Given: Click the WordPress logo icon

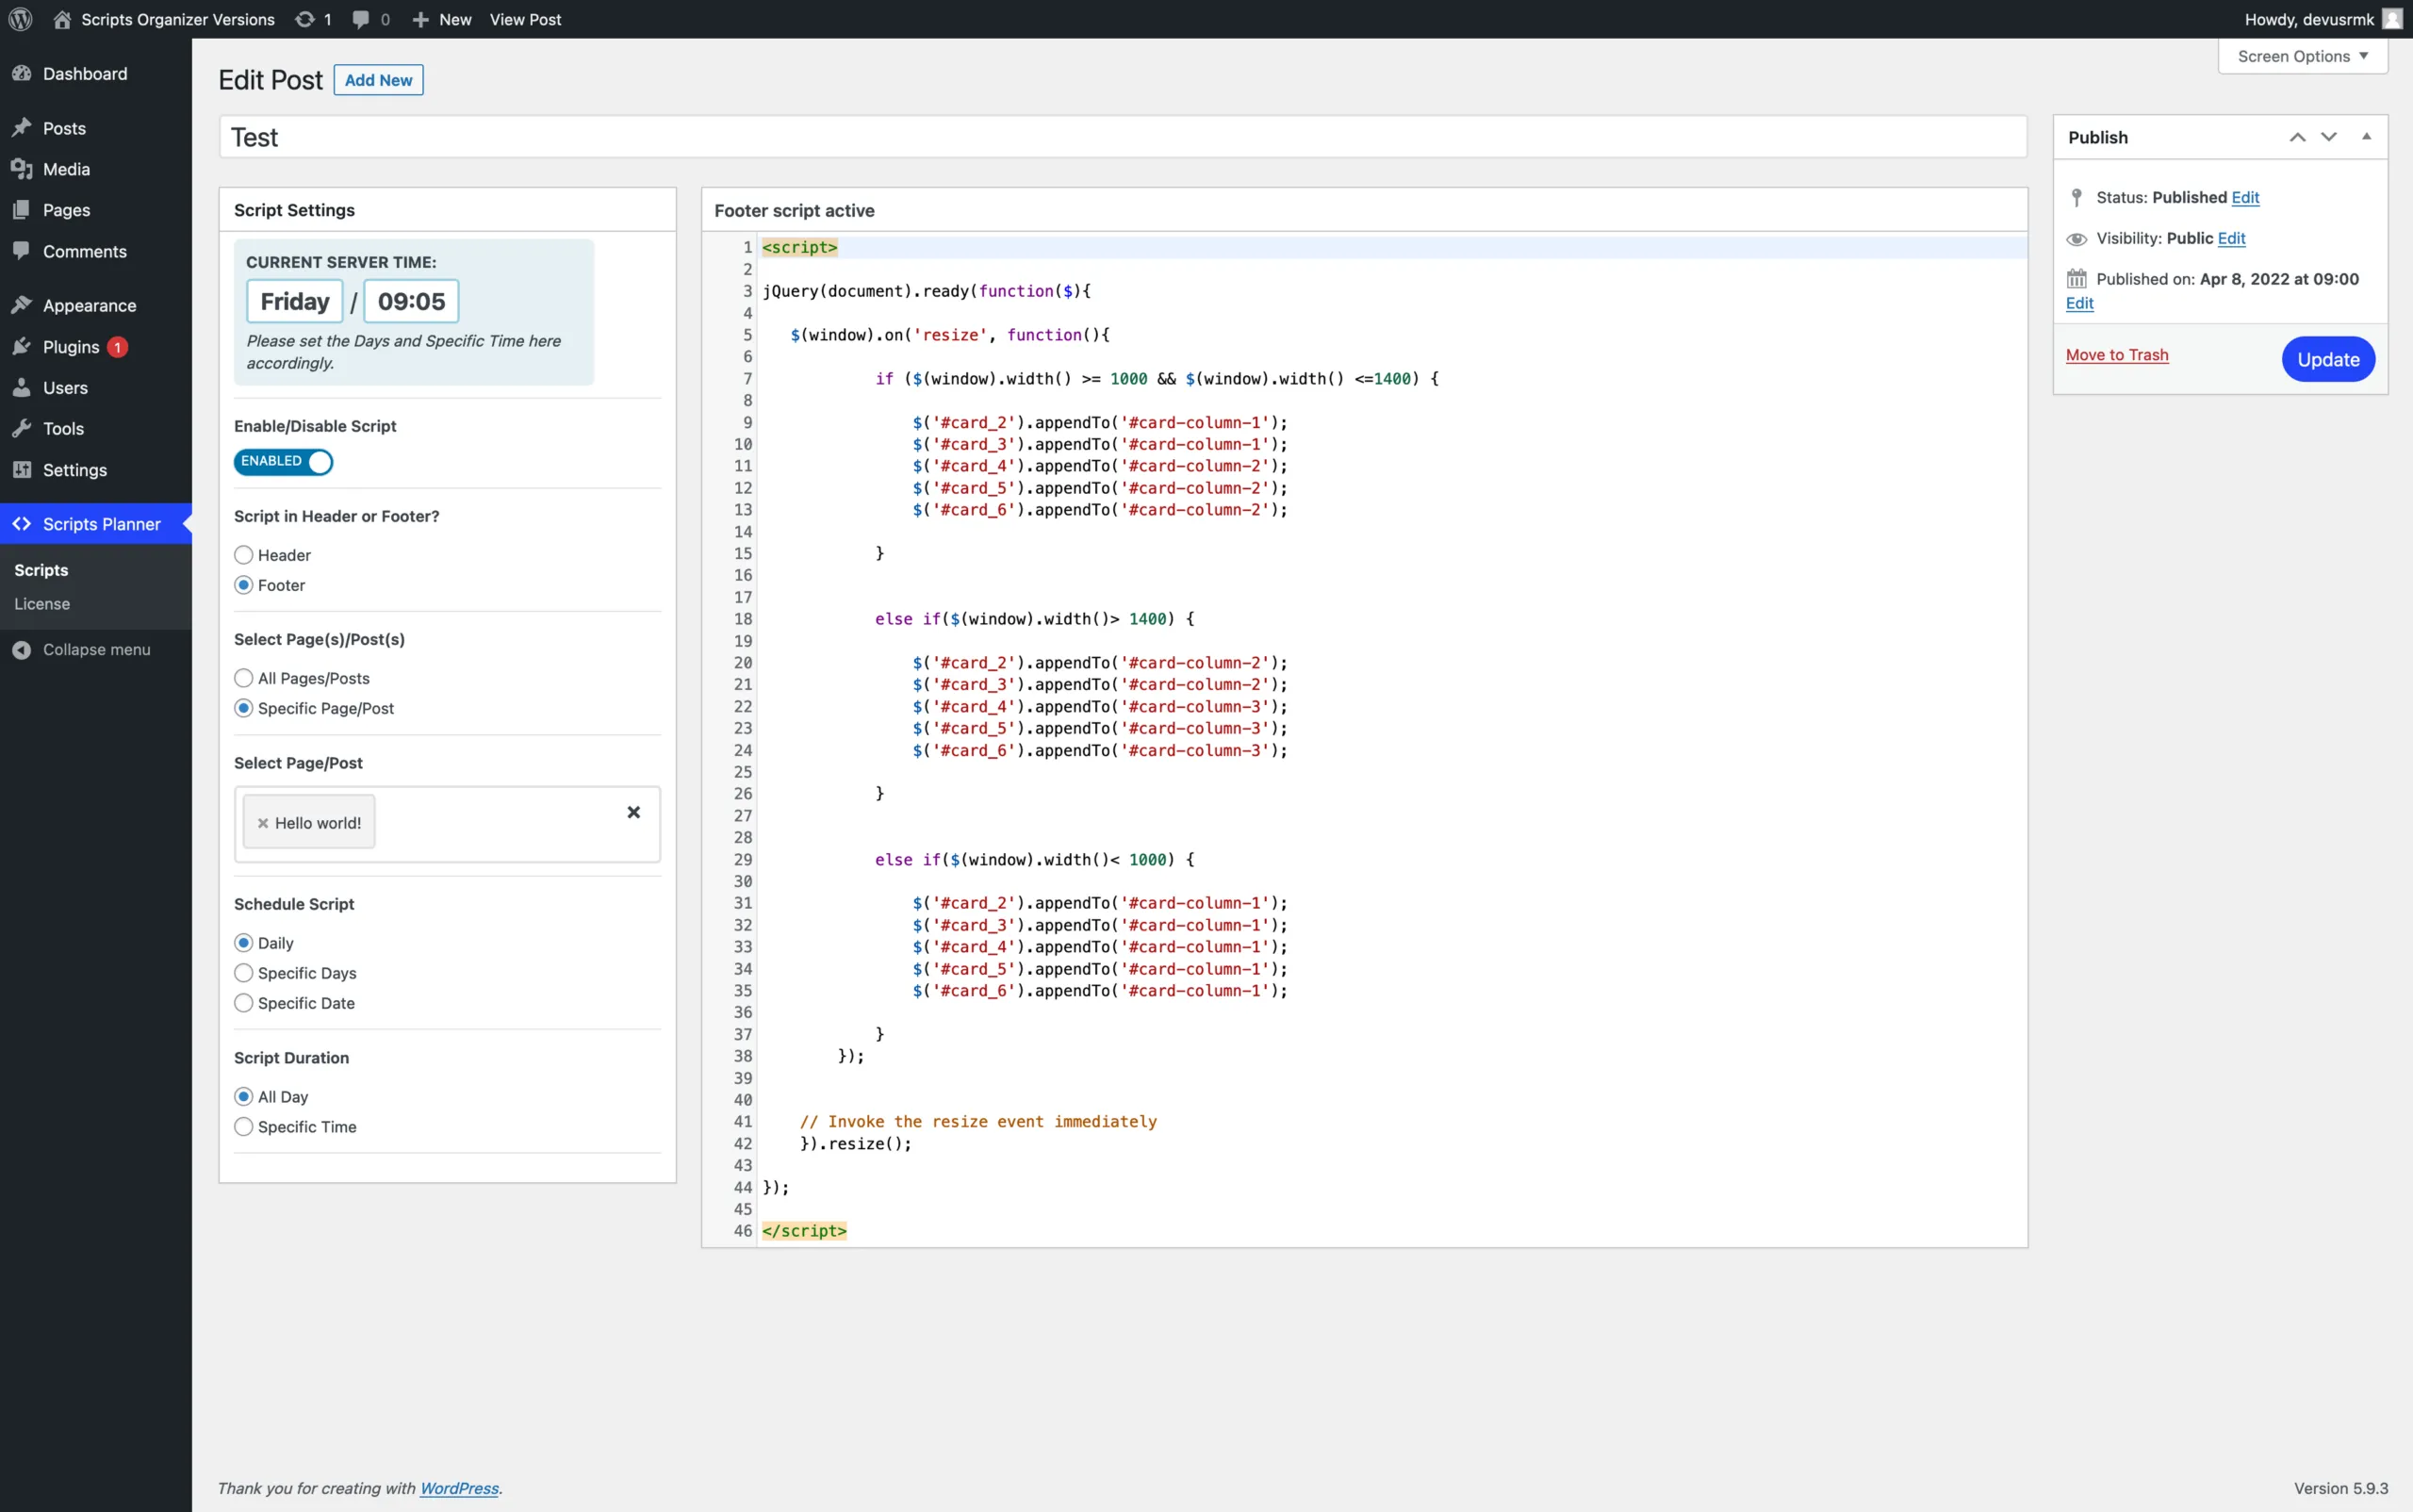Looking at the screenshot, I should 20,19.
